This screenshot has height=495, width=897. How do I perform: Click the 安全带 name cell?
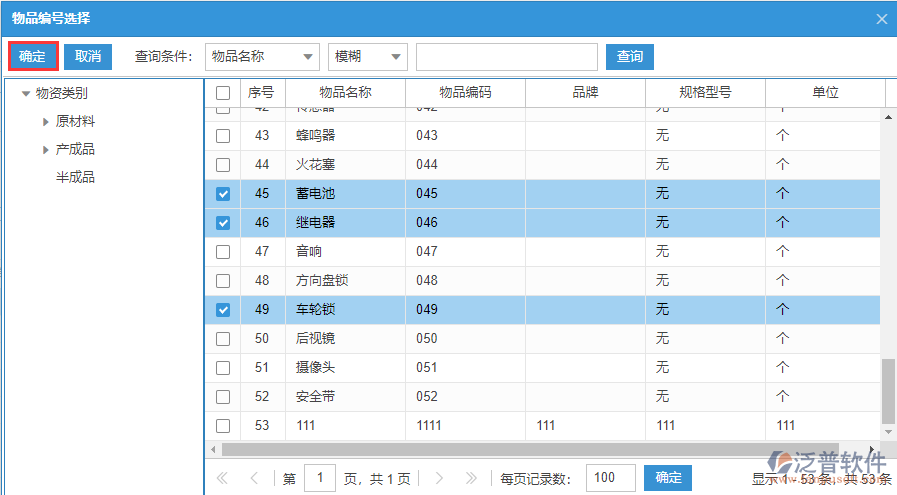coord(346,397)
